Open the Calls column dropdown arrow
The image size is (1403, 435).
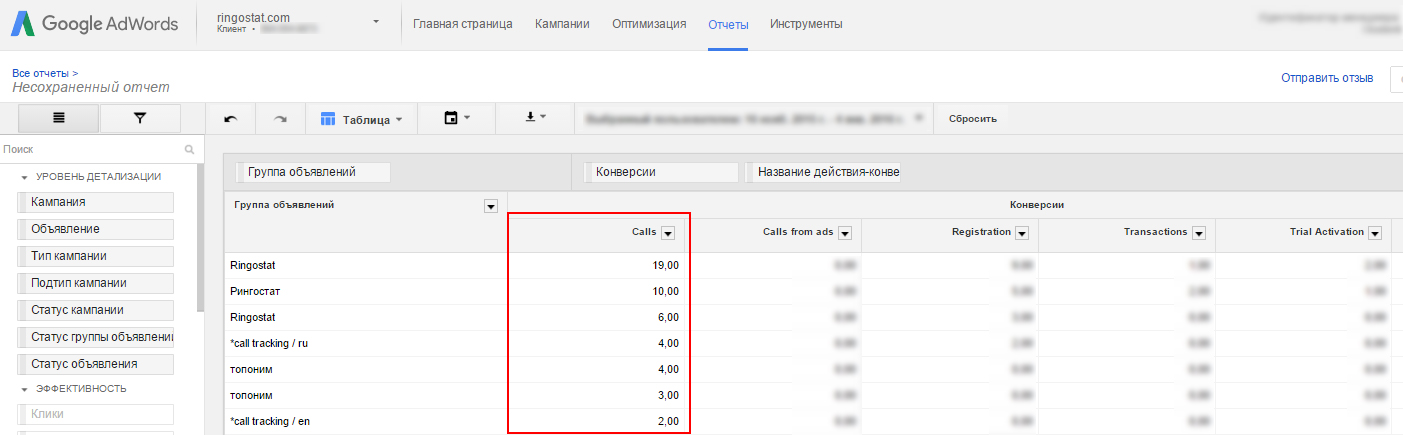coord(668,233)
